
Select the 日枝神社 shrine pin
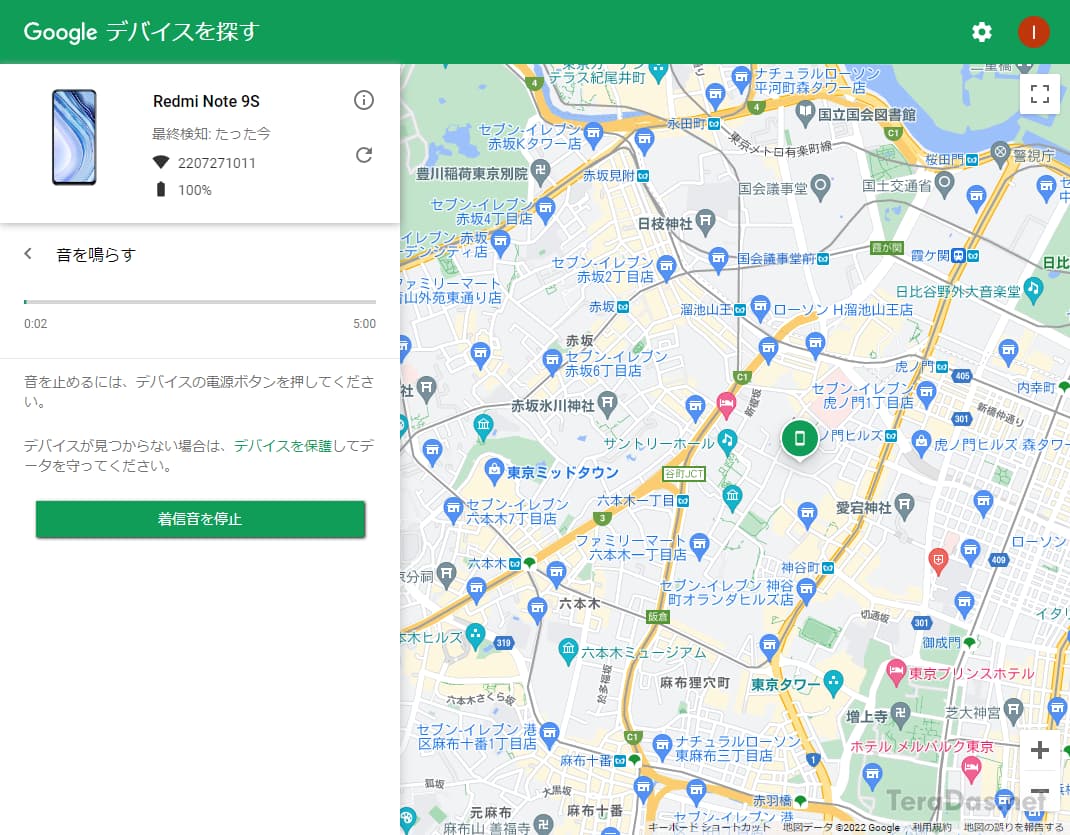pos(706,221)
